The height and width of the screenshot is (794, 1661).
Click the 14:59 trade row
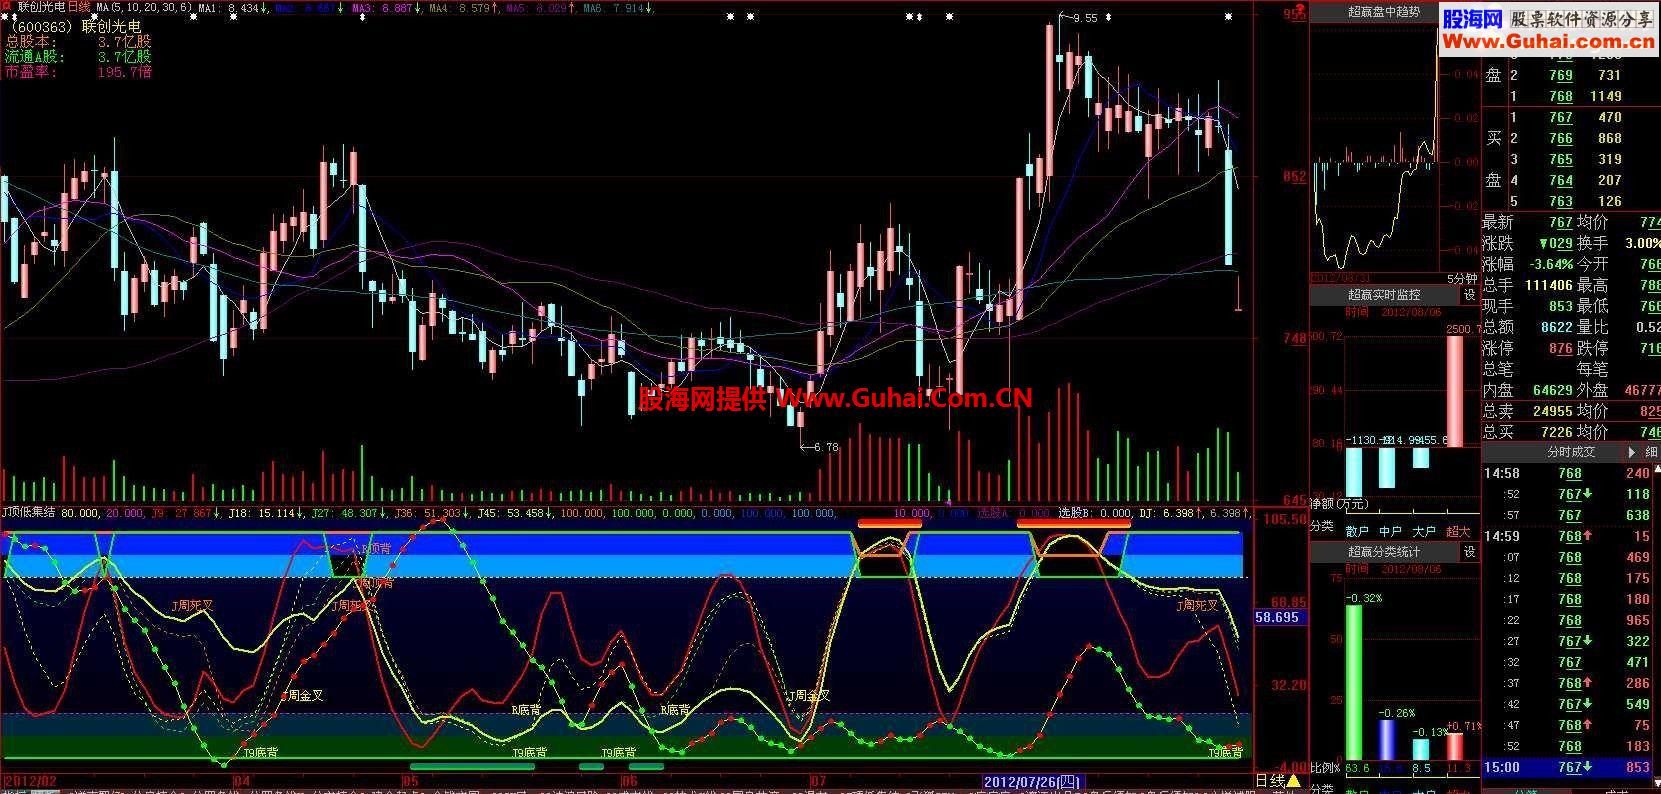pos(1571,536)
